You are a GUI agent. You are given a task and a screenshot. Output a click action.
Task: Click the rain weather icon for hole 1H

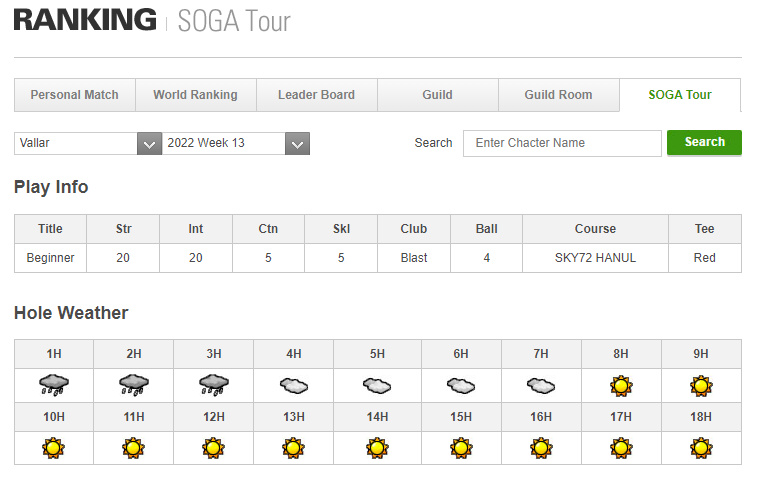coord(54,385)
